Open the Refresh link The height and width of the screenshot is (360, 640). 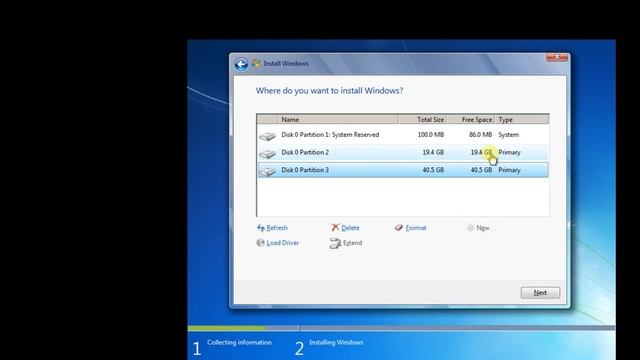coord(277,228)
